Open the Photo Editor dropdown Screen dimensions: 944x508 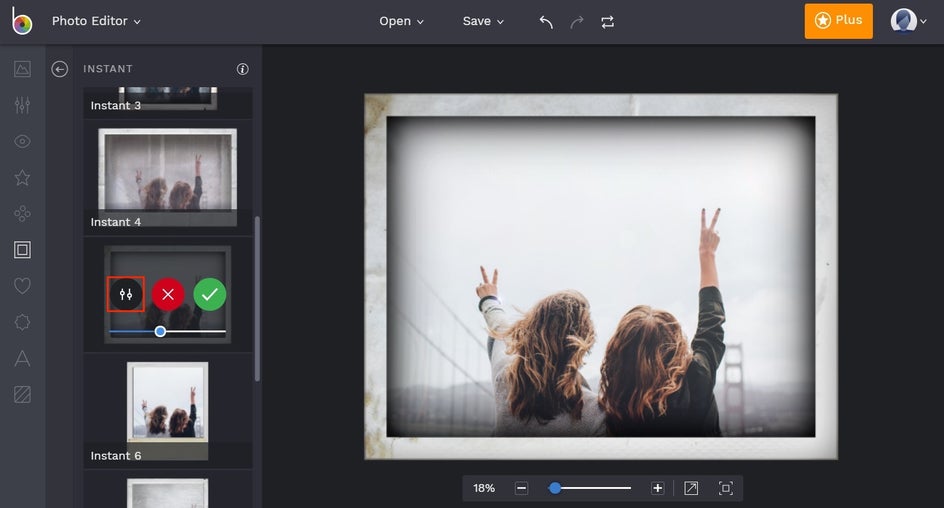tap(96, 21)
